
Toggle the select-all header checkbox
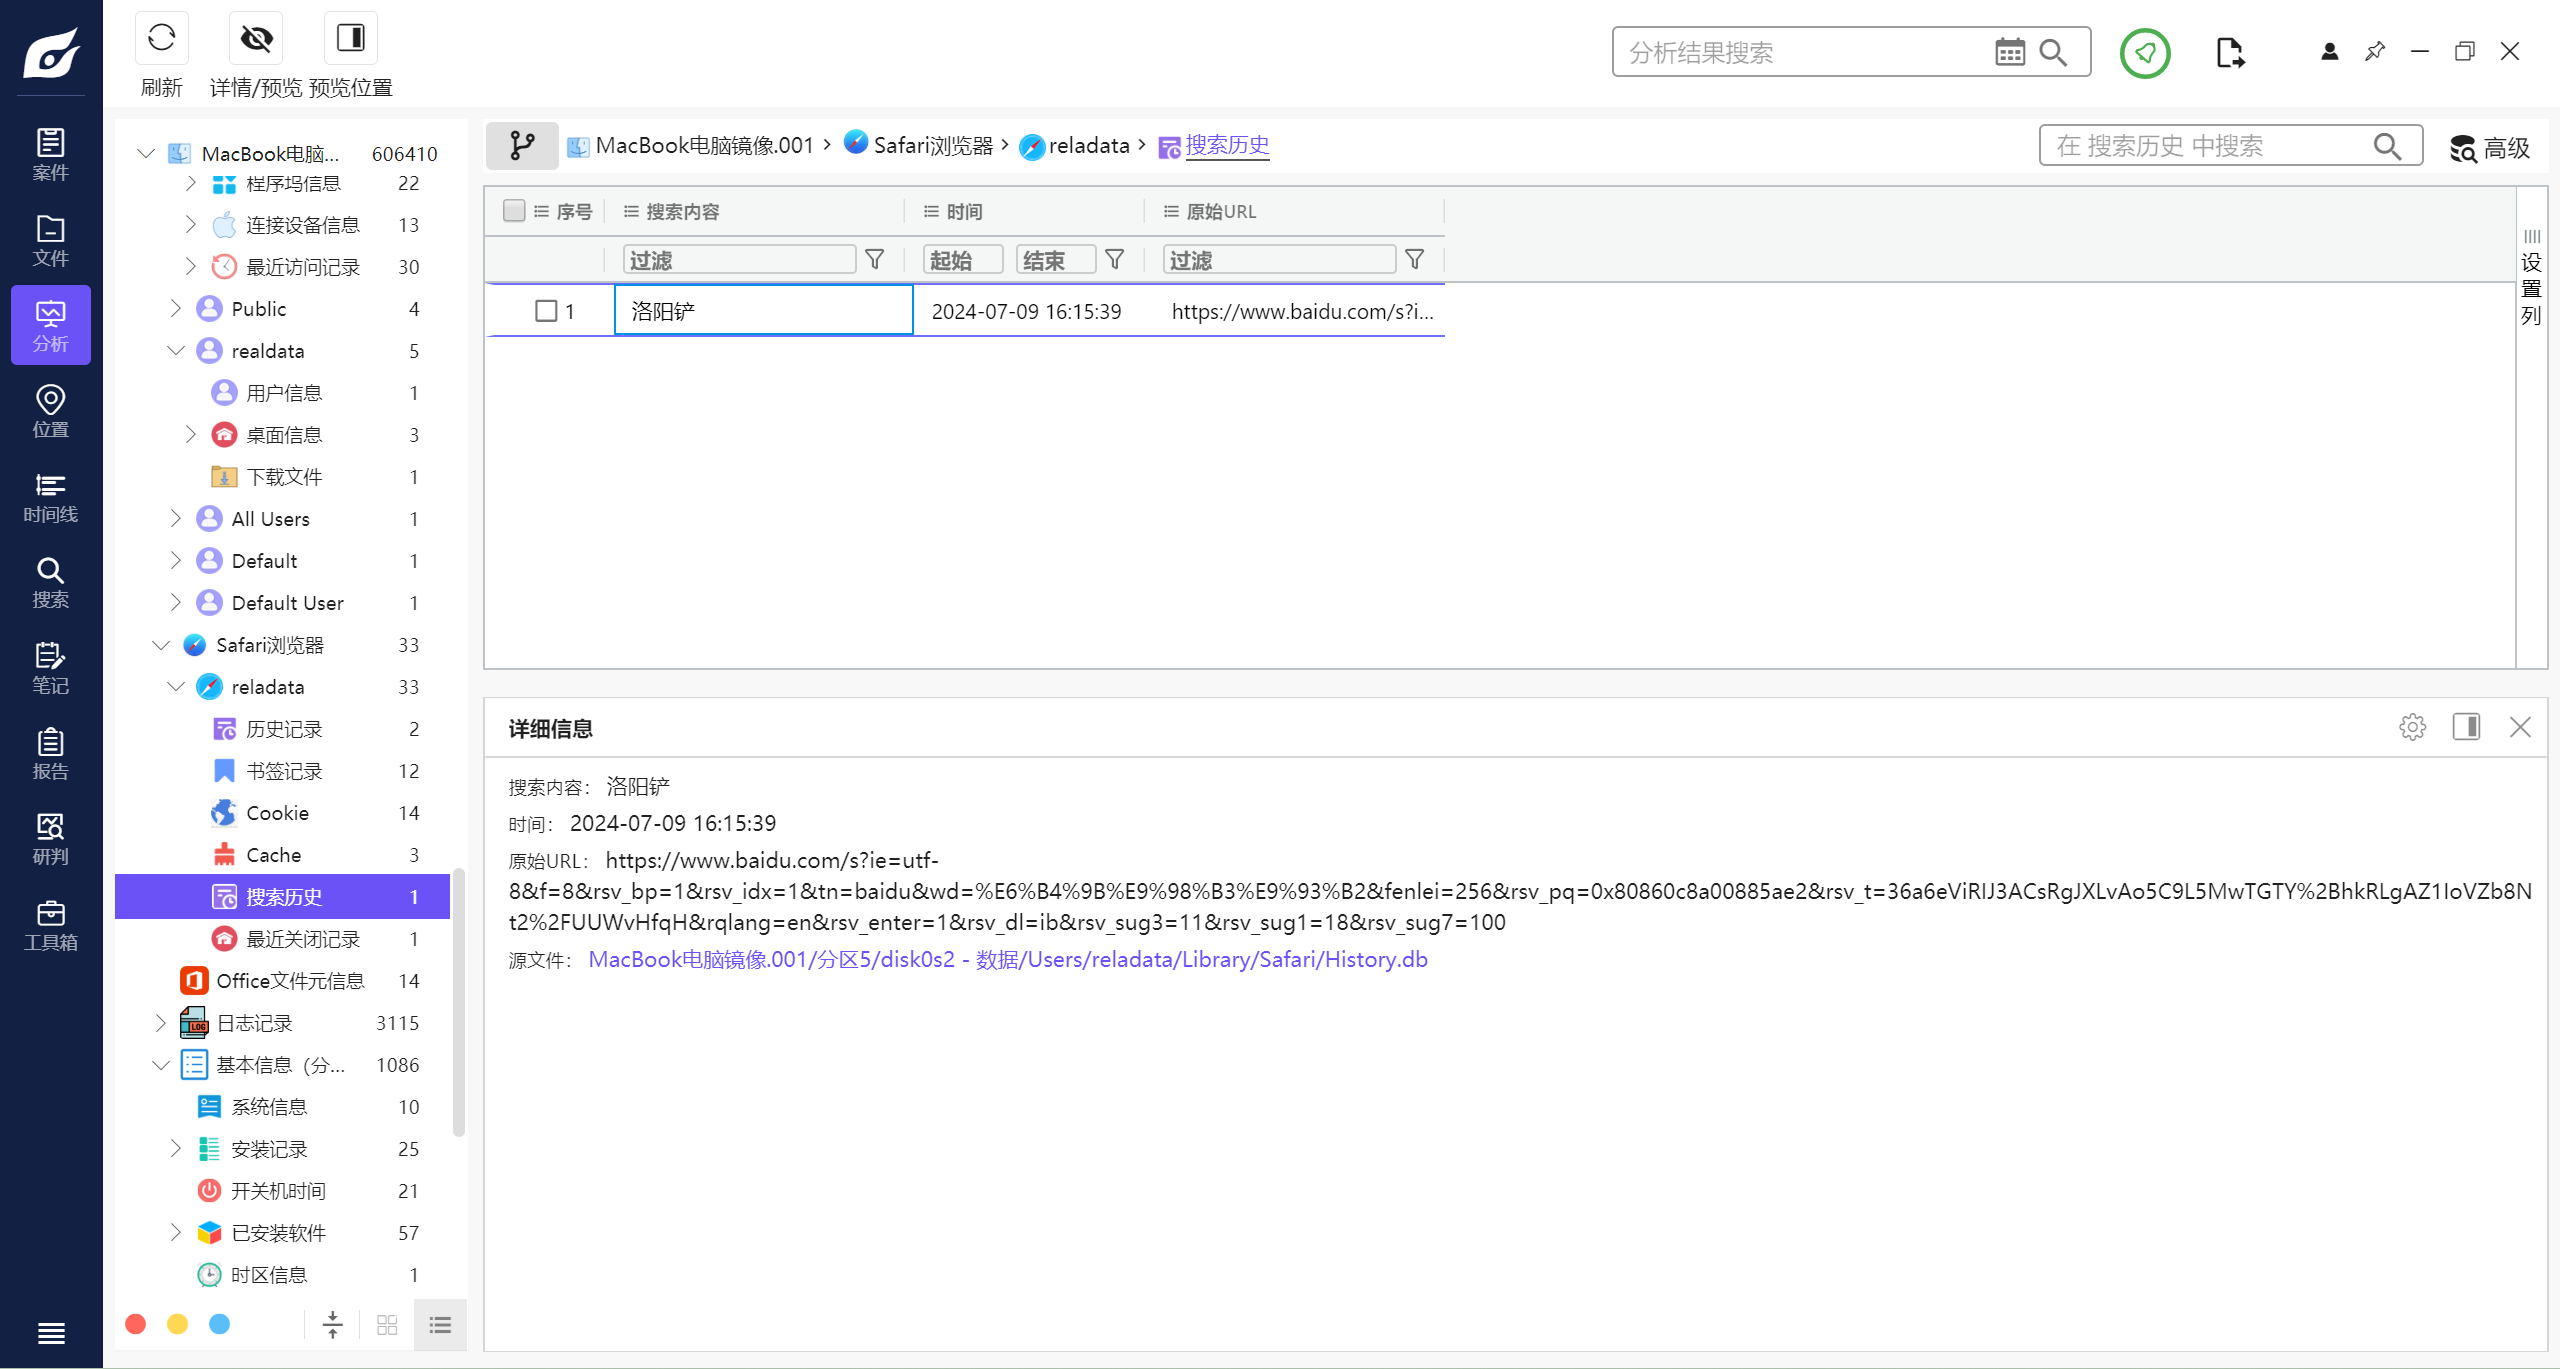[x=514, y=211]
